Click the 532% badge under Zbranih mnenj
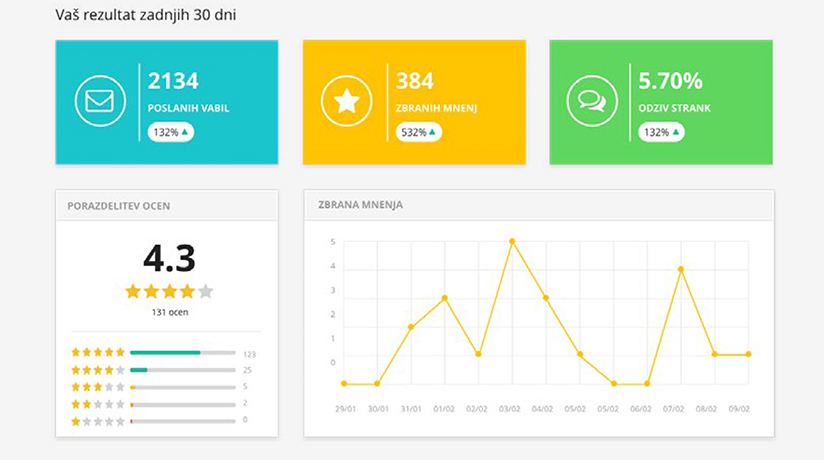 pyautogui.click(x=418, y=132)
